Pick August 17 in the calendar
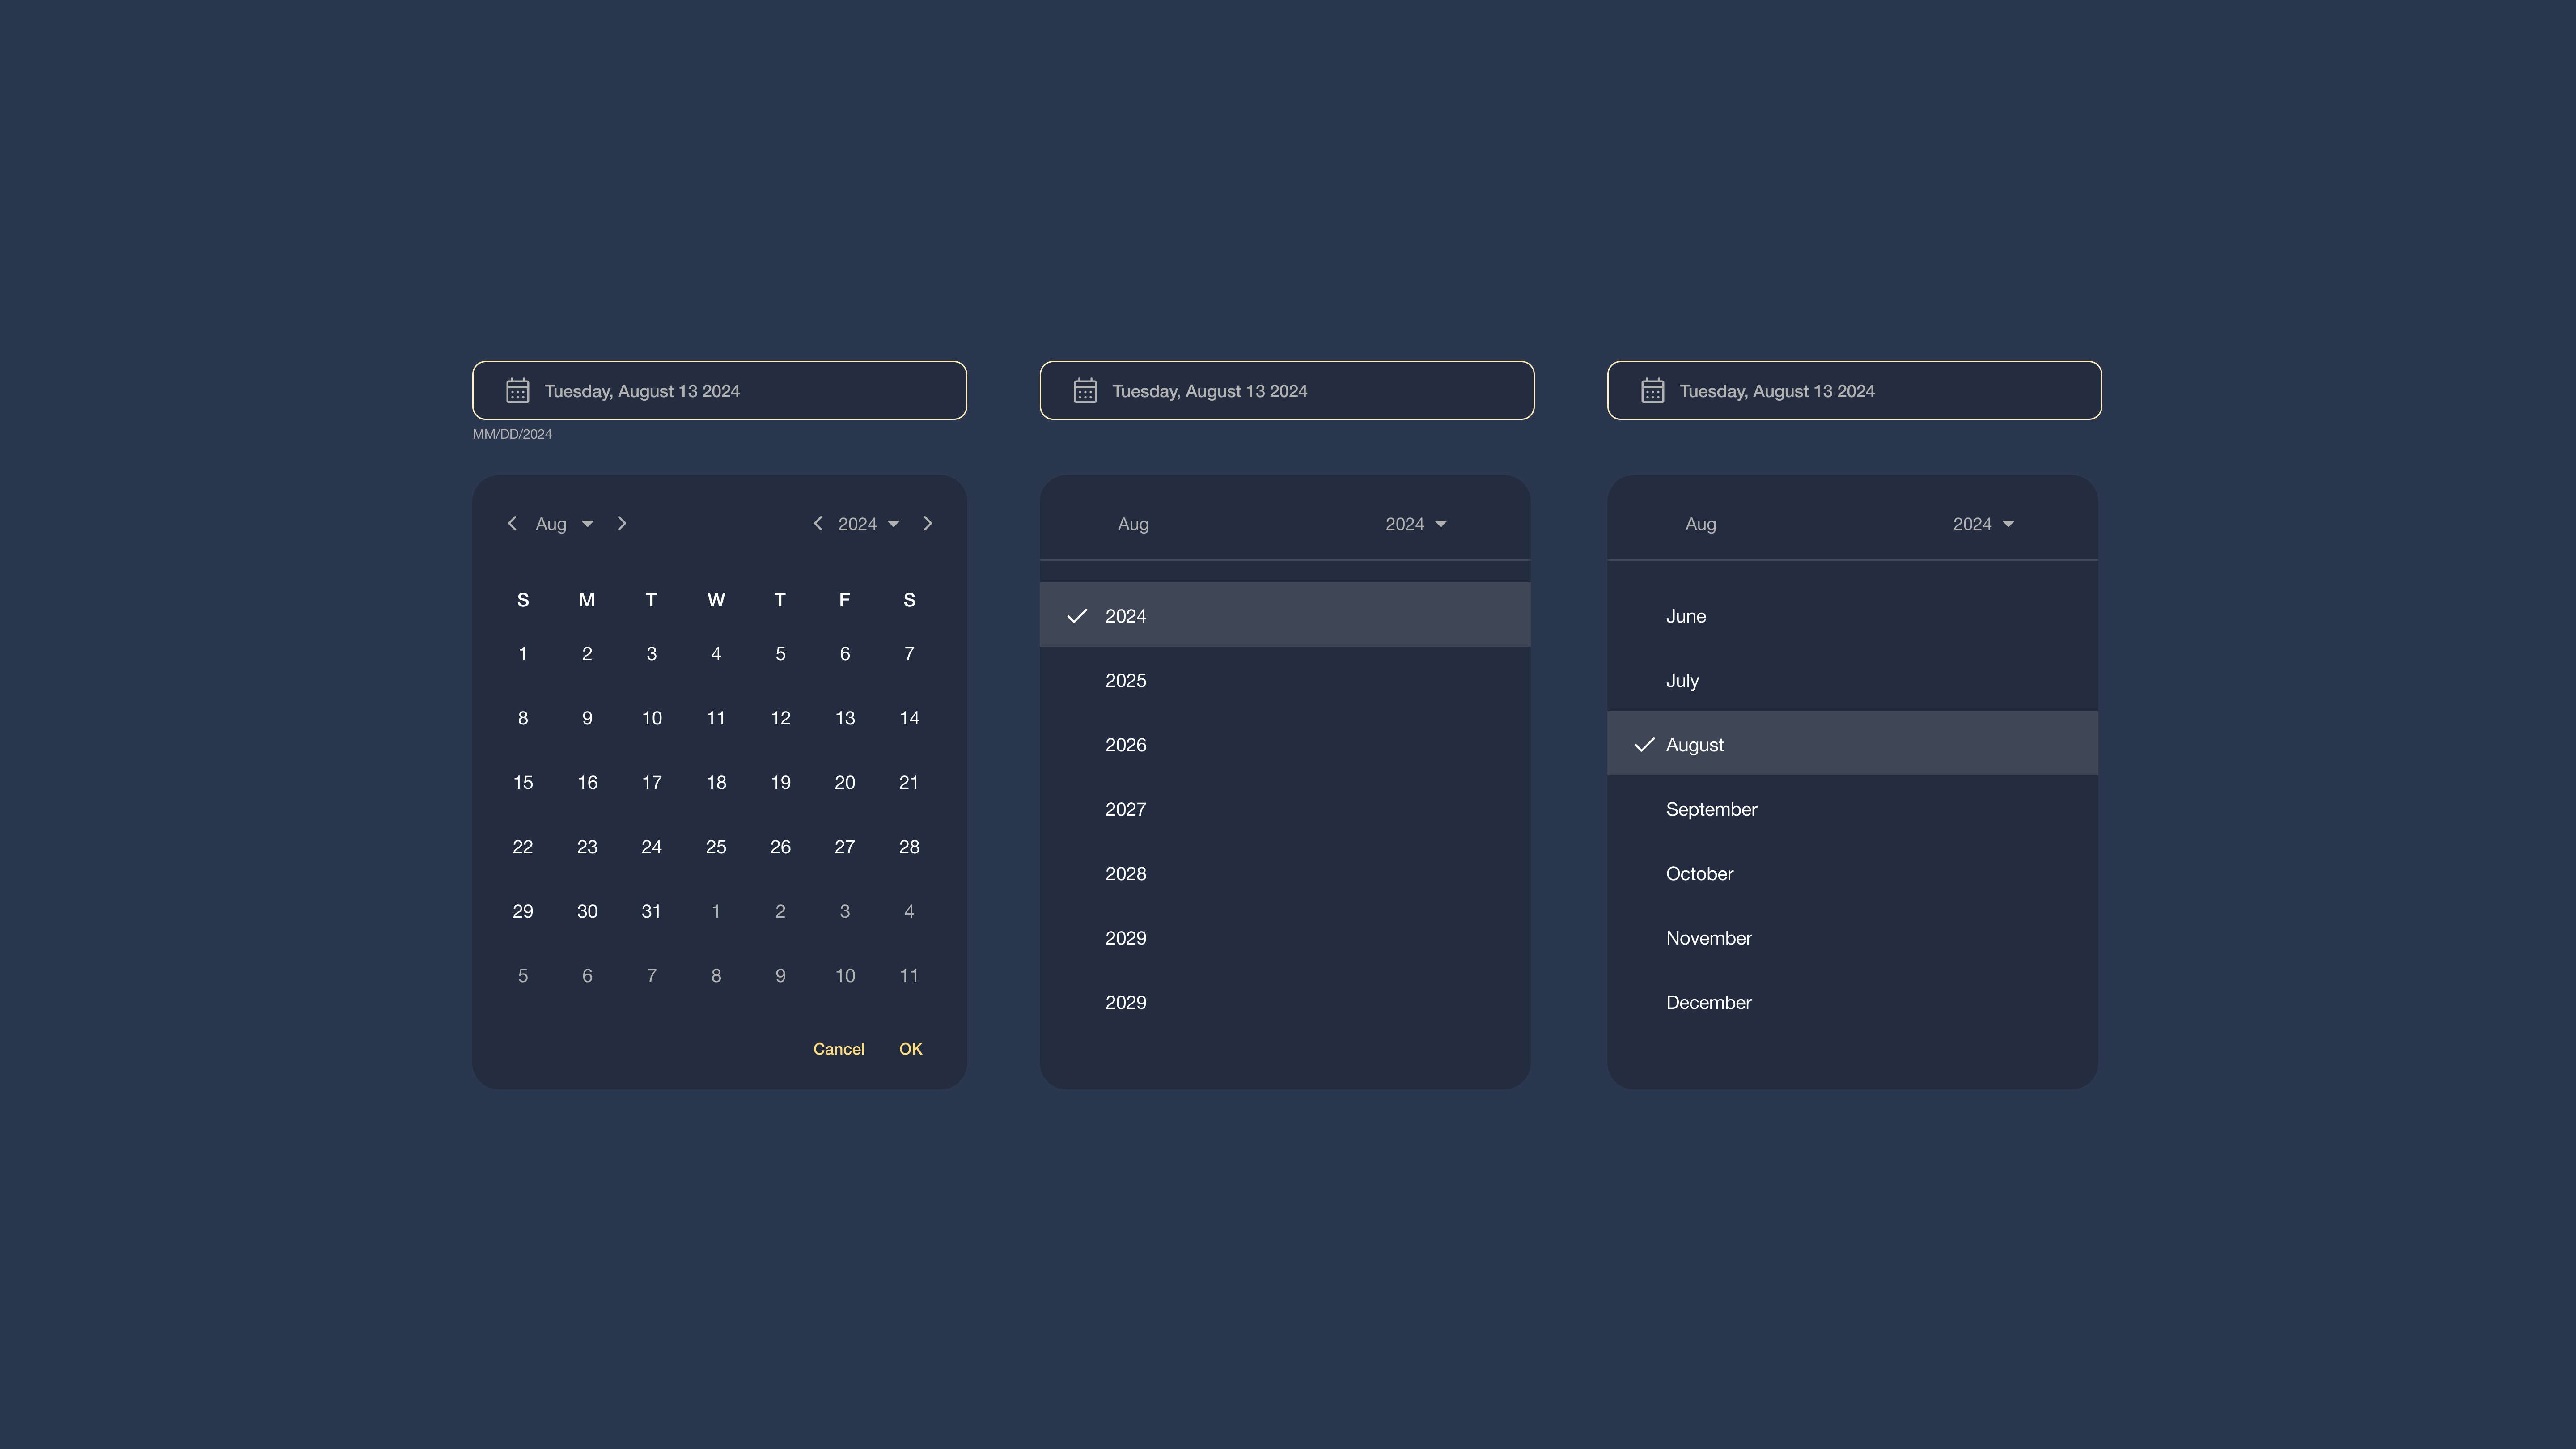 652,782
